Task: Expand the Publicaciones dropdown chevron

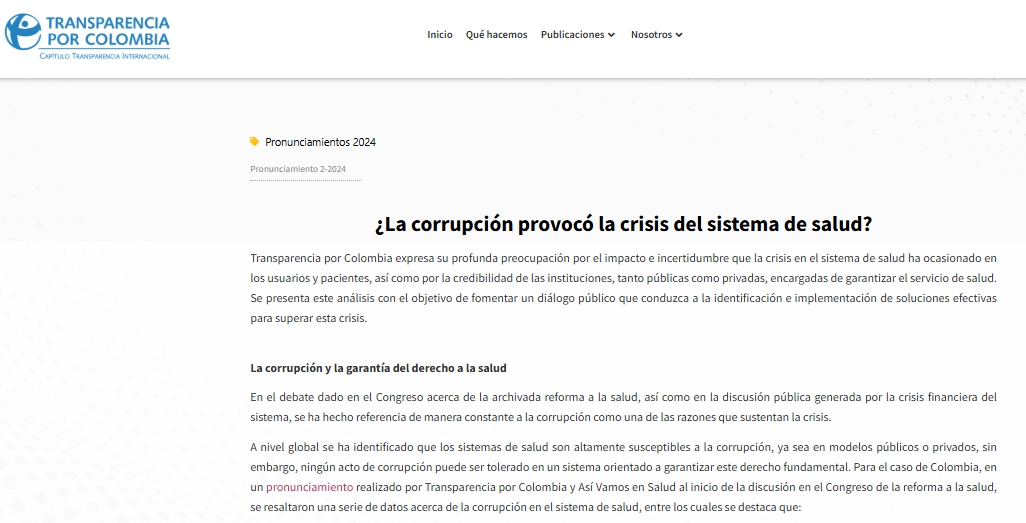Action: [611, 35]
